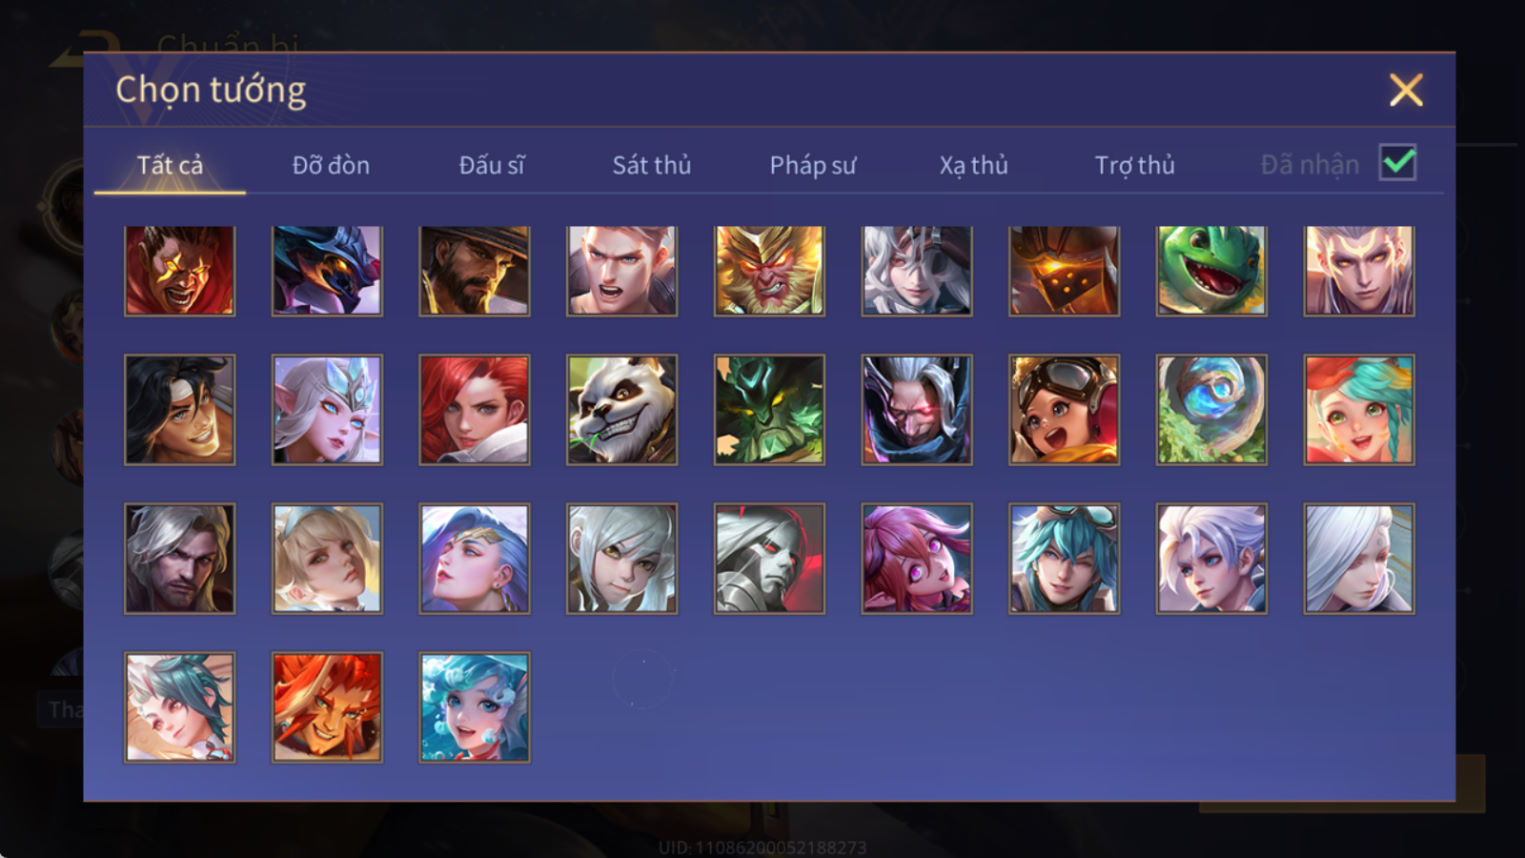
Task: Open the Trợ thủ tab
Action: coord(1135,165)
